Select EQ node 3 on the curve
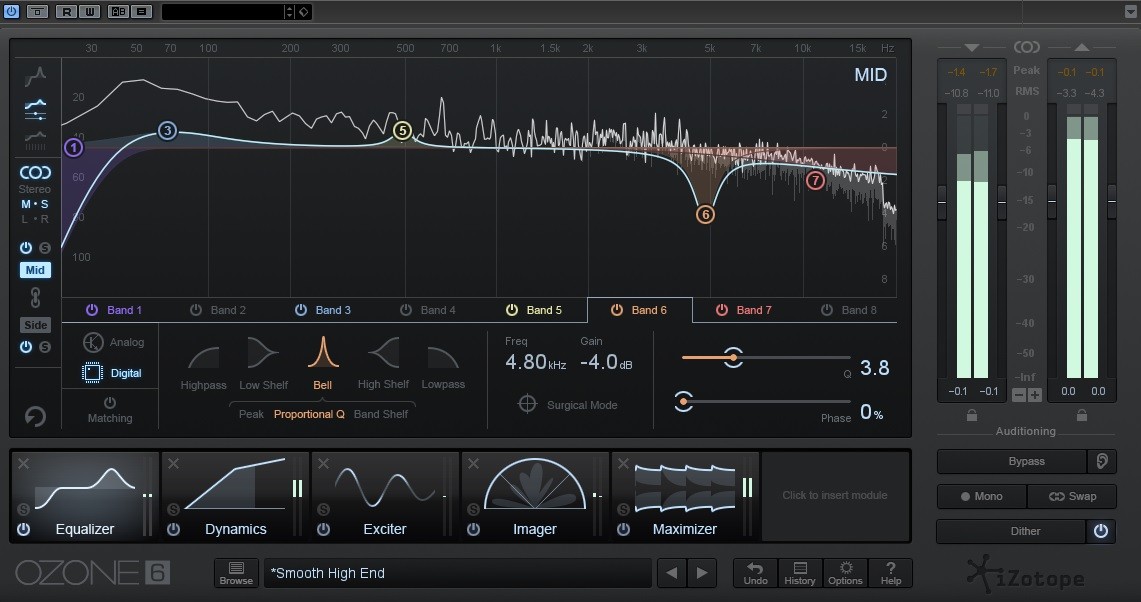The width and height of the screenshot is (1141, 602). (x=167, y=131)
